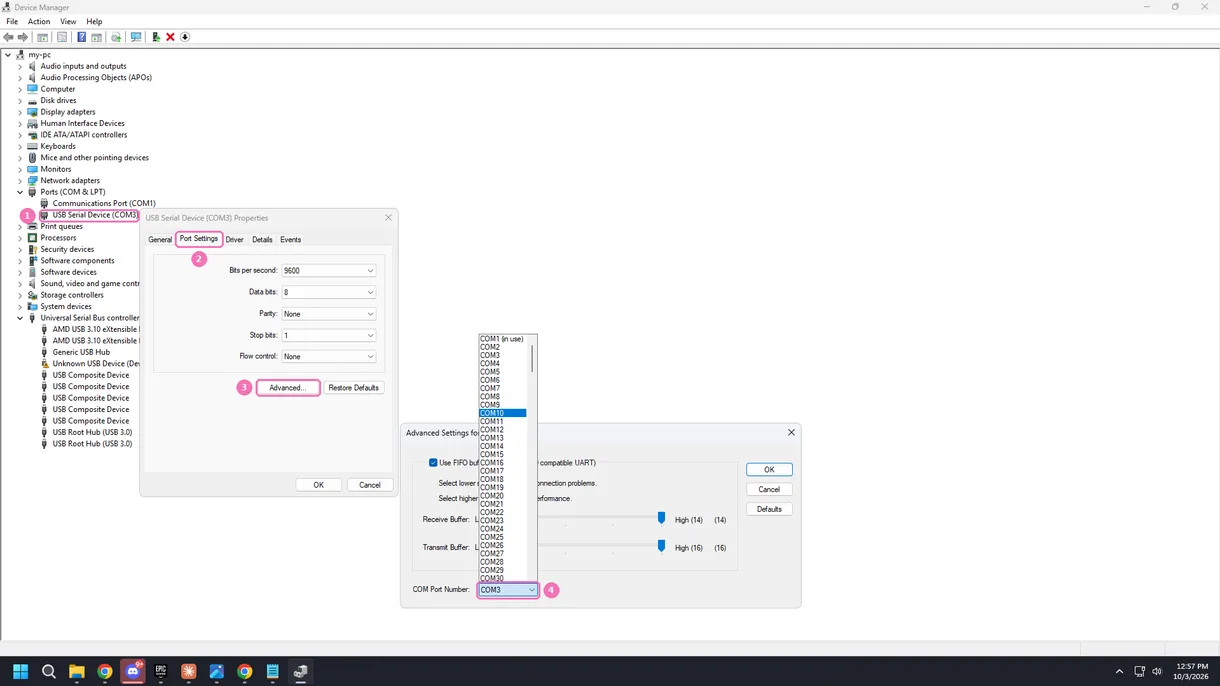The image size is (1220, 686).
Task: Select COM5 in the port list
Action: click(502, 372)
